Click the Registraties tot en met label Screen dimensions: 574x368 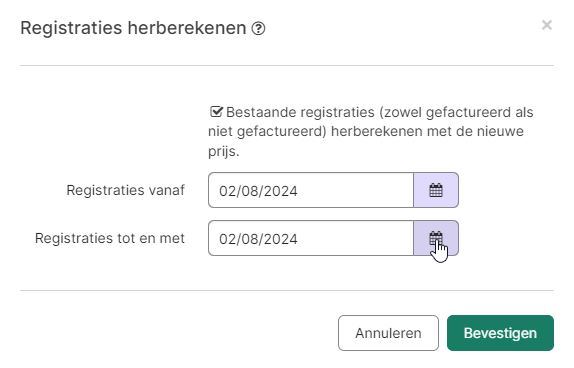pyautogui.click(x=110, y=238)
